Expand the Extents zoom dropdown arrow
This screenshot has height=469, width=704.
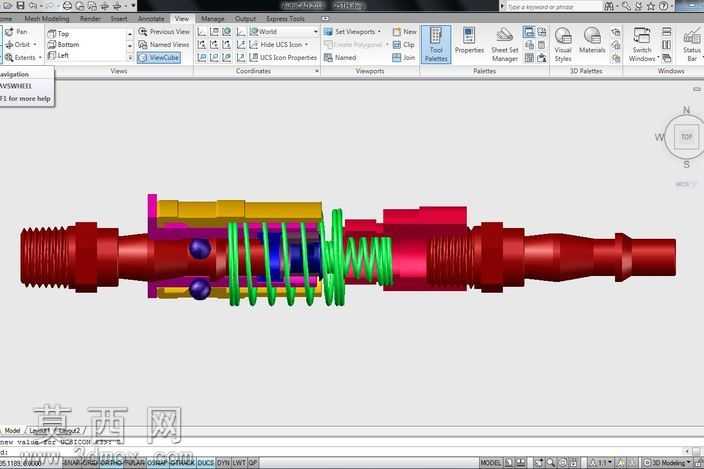[x=40, y=57]
